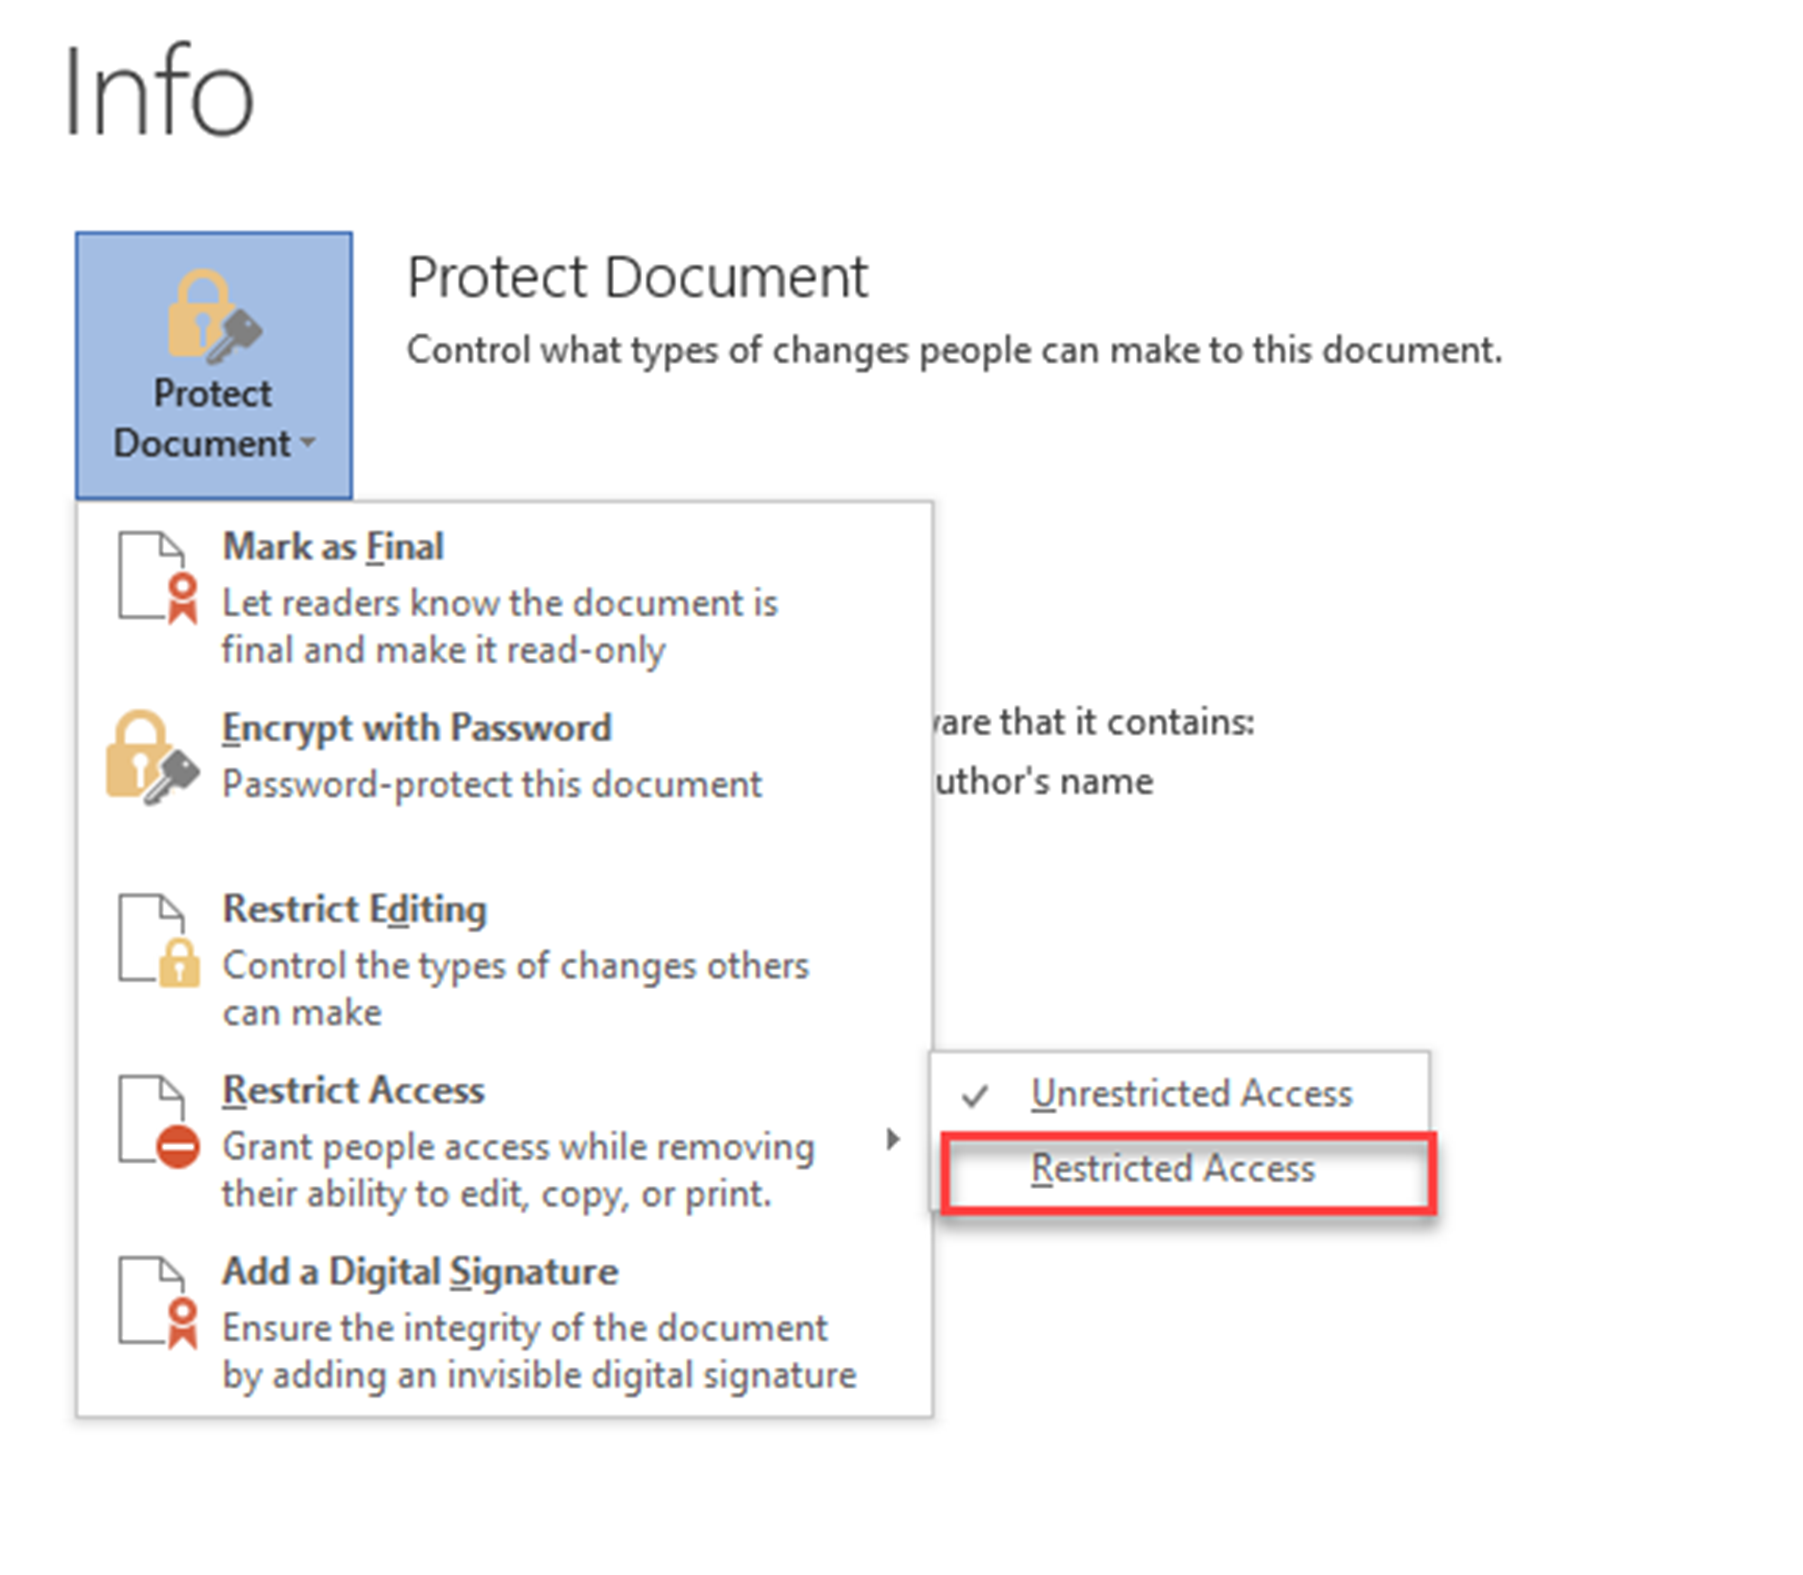Image resolution: width=1803 pixels, height=1575 pixels.
Task: Select the Unrestricted Access submenu option
Action: (1191, 1094)
